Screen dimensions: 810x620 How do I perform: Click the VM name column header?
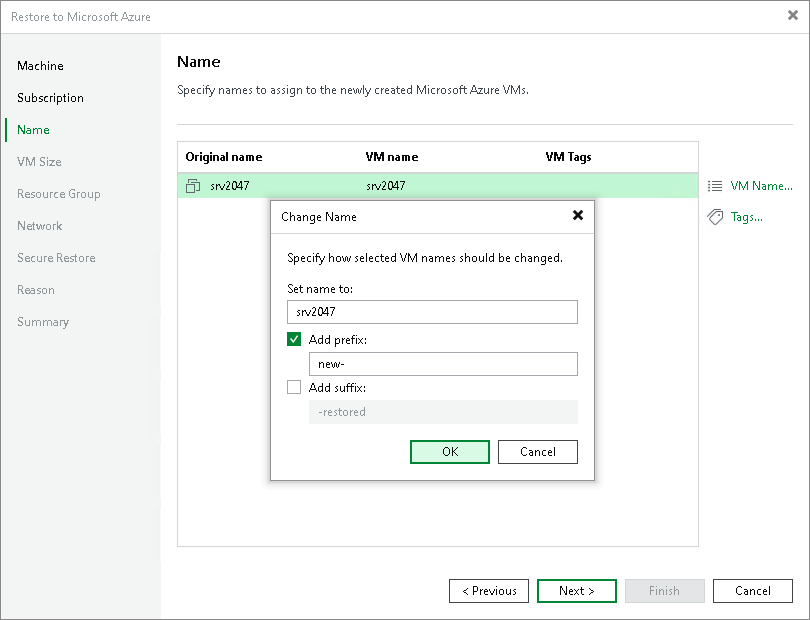coord(392,157)
